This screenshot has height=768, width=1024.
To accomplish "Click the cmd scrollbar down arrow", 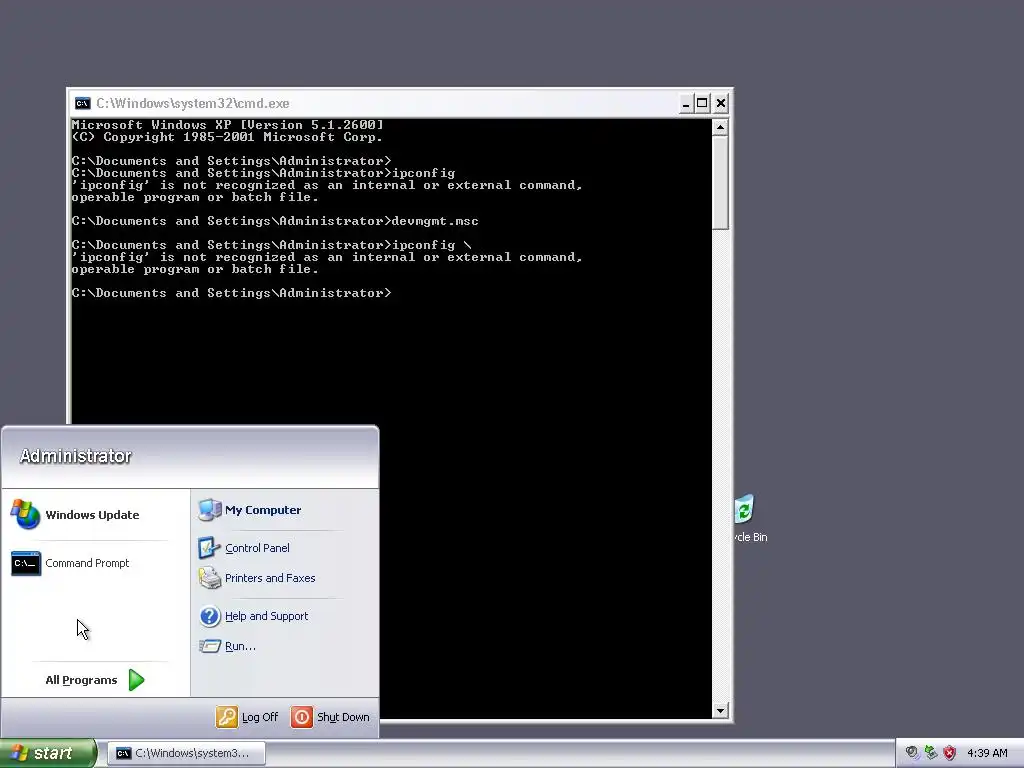I will pos(720,711).
